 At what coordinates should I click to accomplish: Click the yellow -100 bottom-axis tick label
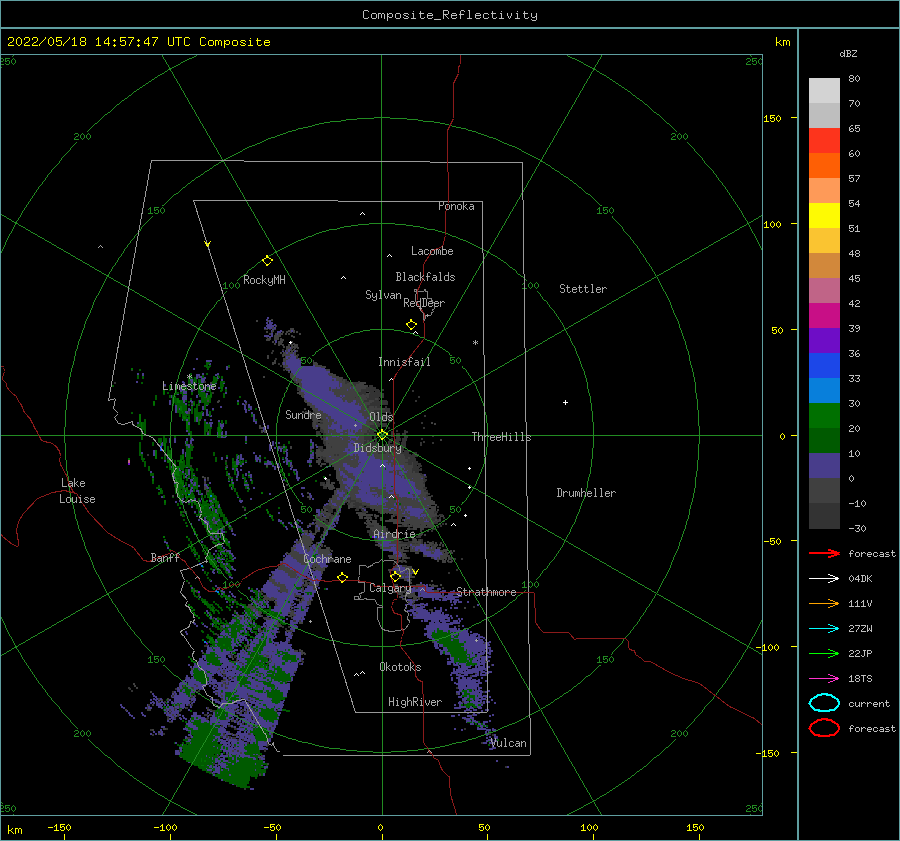pos(165,827)
